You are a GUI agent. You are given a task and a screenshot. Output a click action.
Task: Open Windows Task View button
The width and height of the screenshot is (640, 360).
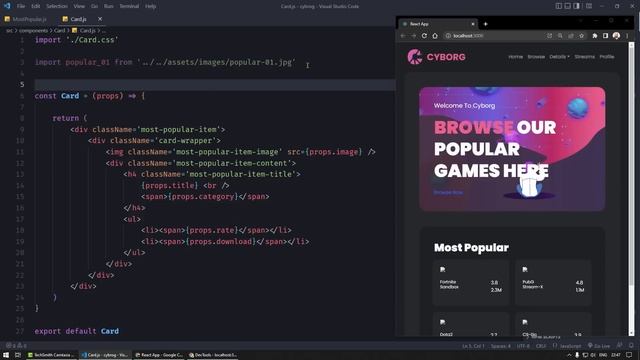click(x=18, y=355)
